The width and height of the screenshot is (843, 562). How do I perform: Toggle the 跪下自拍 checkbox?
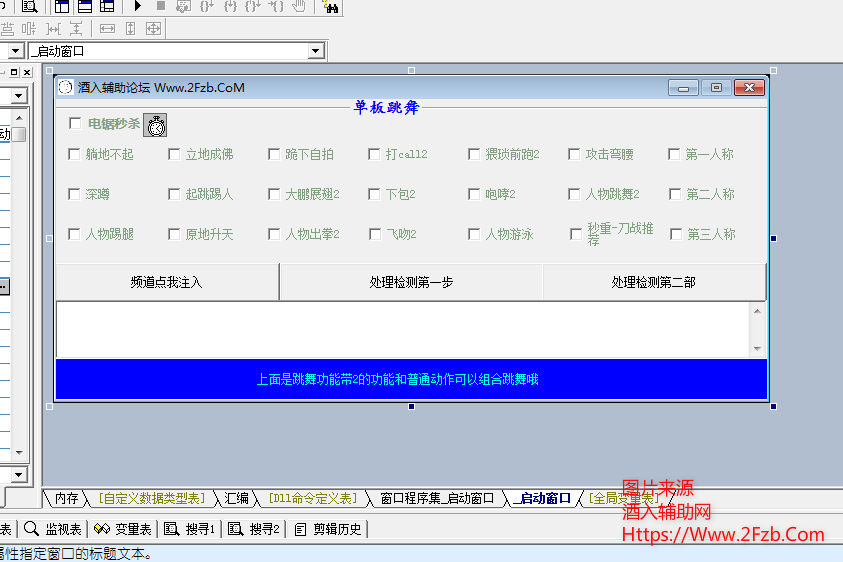274,154
